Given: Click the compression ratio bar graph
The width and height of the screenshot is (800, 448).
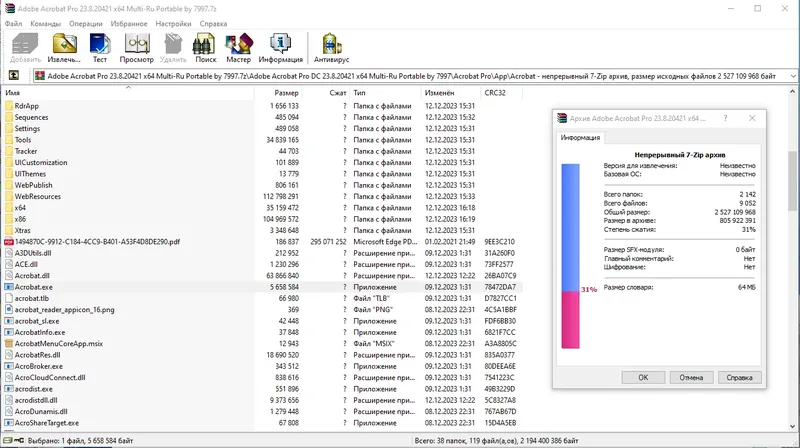Looking at the screenshot, I should (570, 256).
